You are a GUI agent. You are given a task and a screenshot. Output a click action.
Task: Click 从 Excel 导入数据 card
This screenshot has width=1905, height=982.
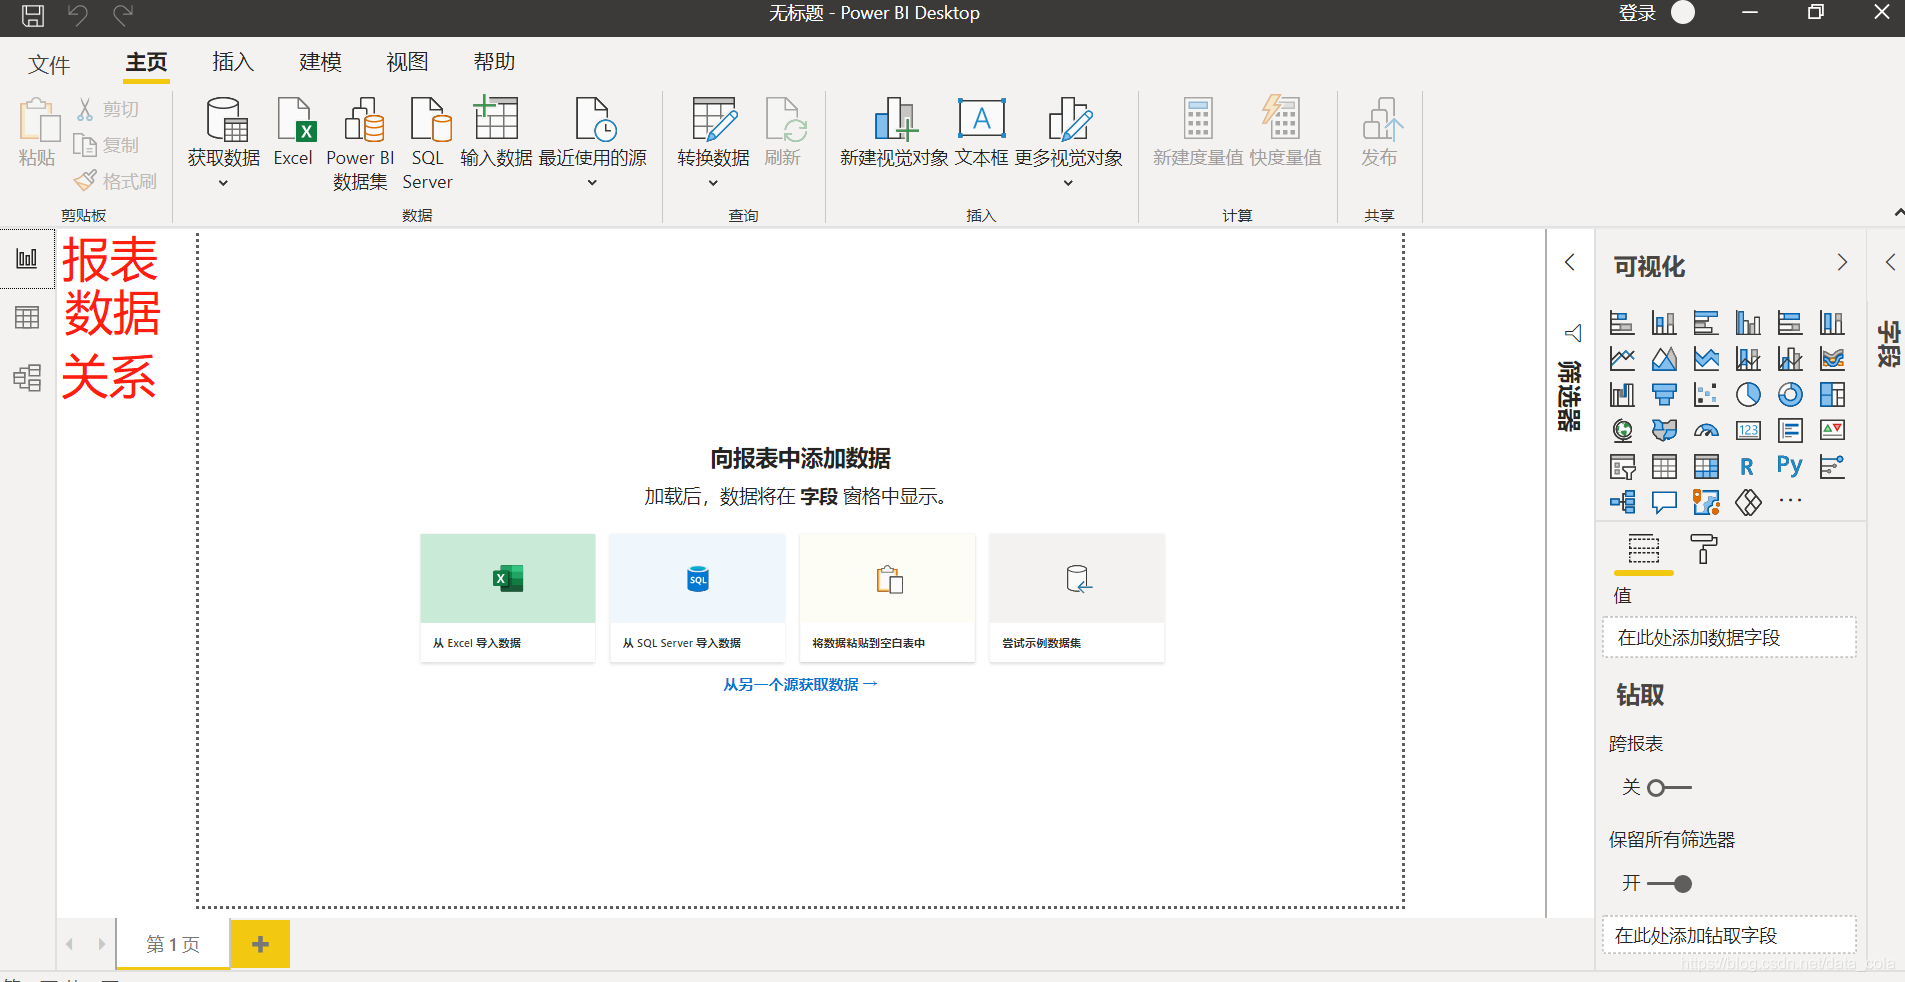pyautogui.click(x=508, y=598)
